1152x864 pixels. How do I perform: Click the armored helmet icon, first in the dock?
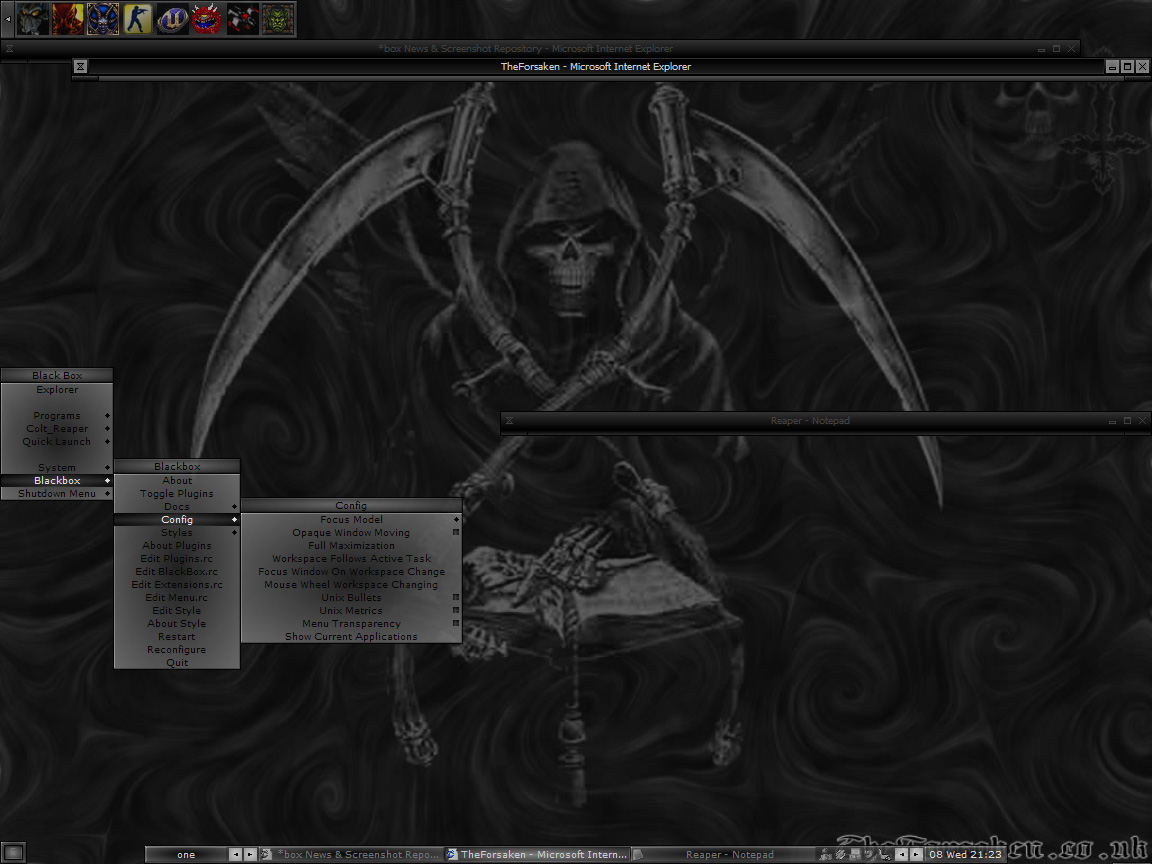pos(32,18)
